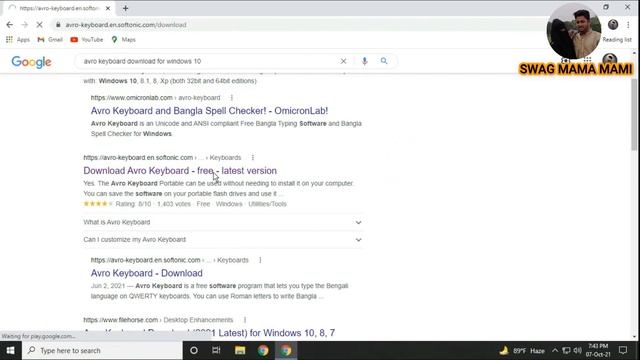This screenshot has height=360, width=640.
Task: Open options for filehorse.com result
Action: 244,320
